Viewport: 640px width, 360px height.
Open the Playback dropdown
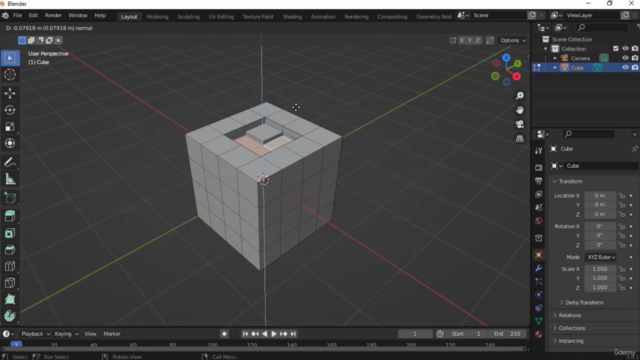coord(36,334)
